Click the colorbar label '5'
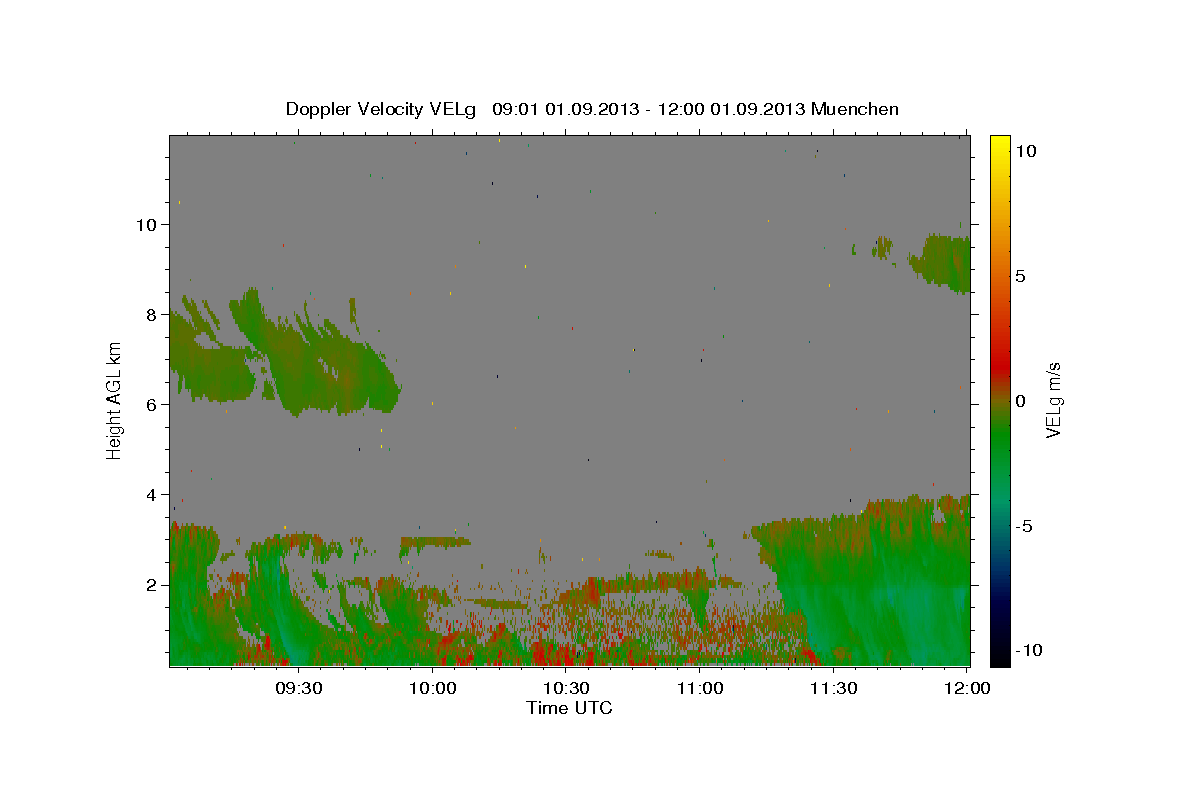The image size is (1200, 800). pos(1020,276)
